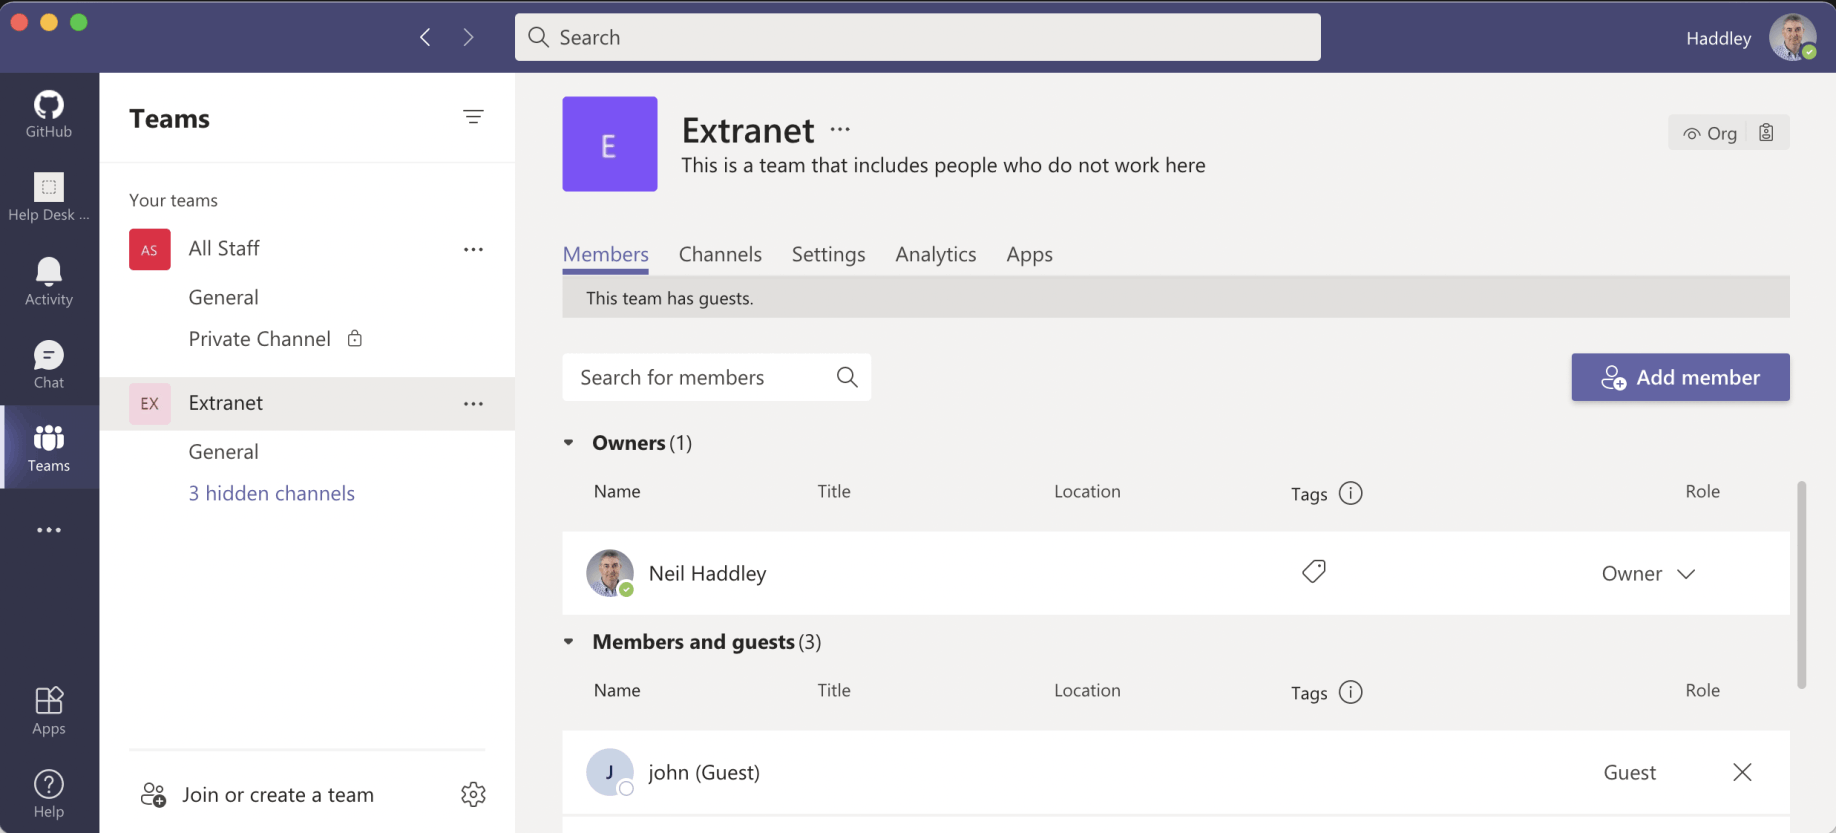Click the members list vertical scrollbar
Image resolution: width=1836 pixels, height=833 pixels.
pyautogui.click(x=1801, y=585)
